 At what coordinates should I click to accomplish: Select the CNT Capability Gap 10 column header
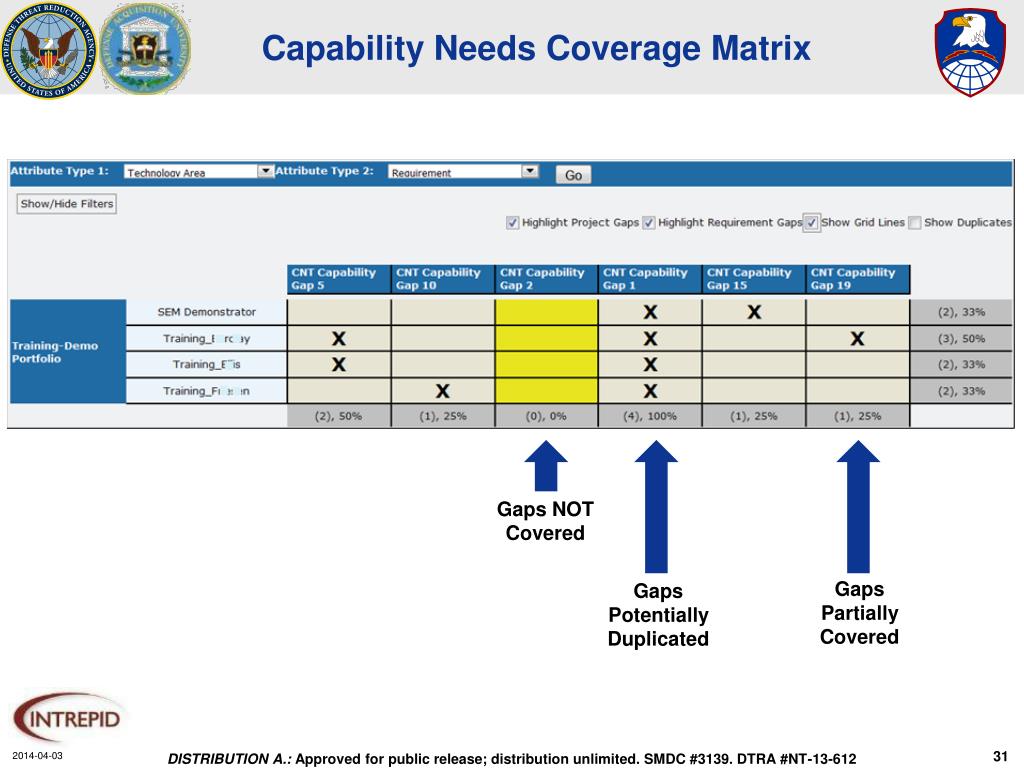[443, 279]
